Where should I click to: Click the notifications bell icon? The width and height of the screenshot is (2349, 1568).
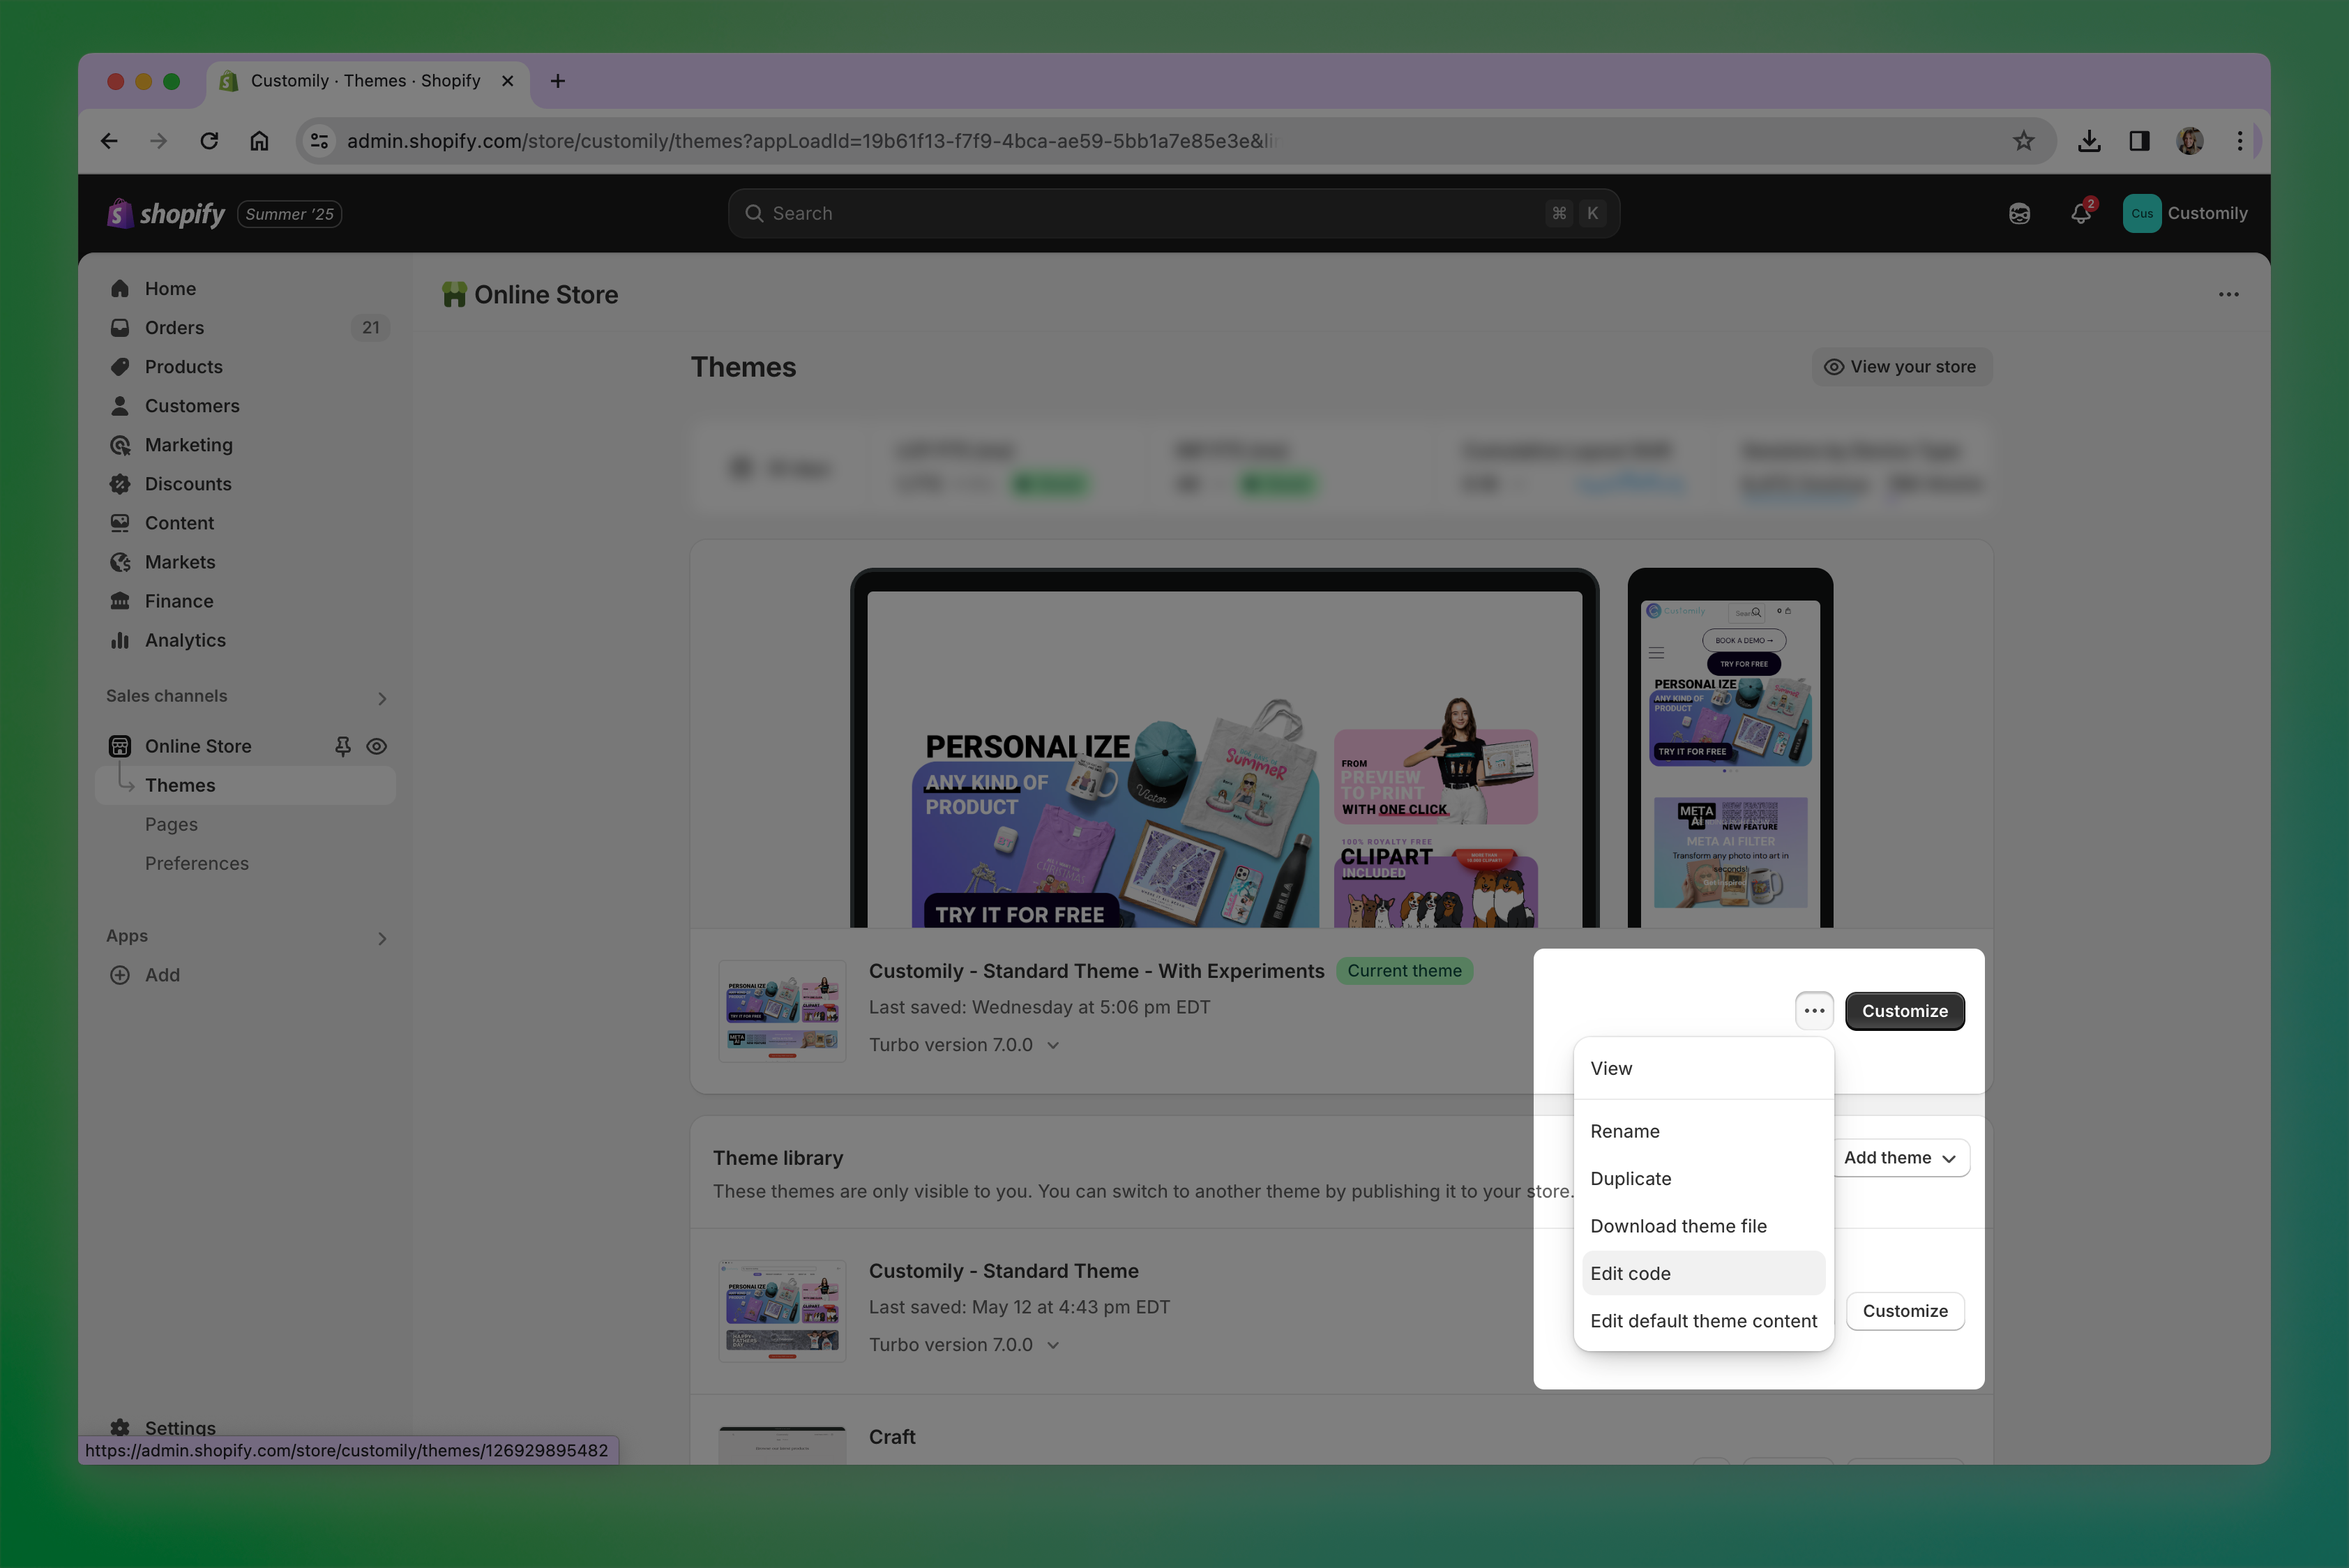click(2080, 214)
